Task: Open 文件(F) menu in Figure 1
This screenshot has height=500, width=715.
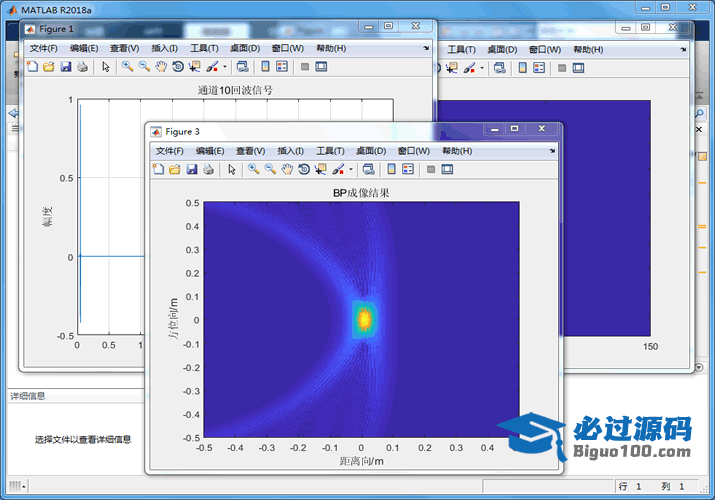Action: pos(44,48)
